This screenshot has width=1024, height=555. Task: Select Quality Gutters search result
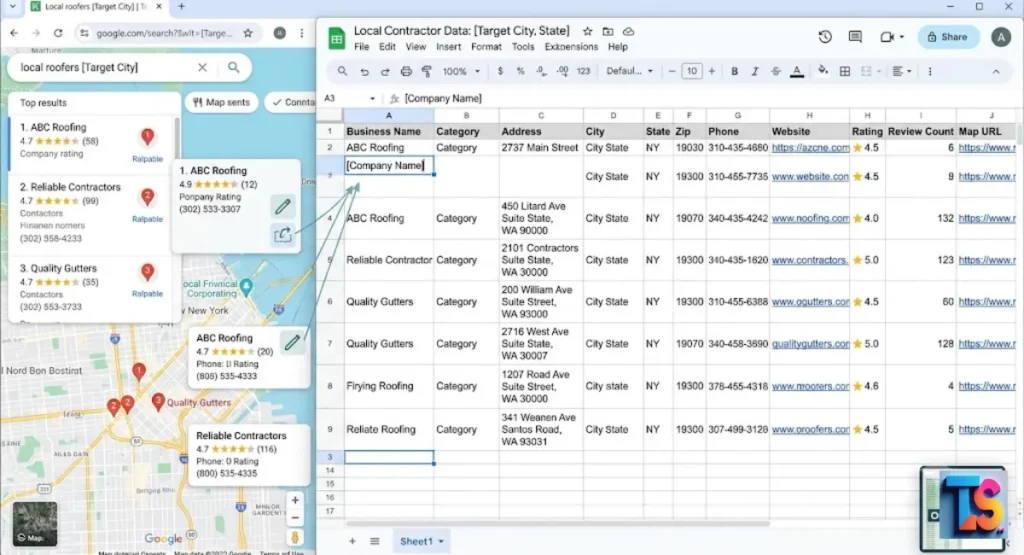tap(91, 287)
